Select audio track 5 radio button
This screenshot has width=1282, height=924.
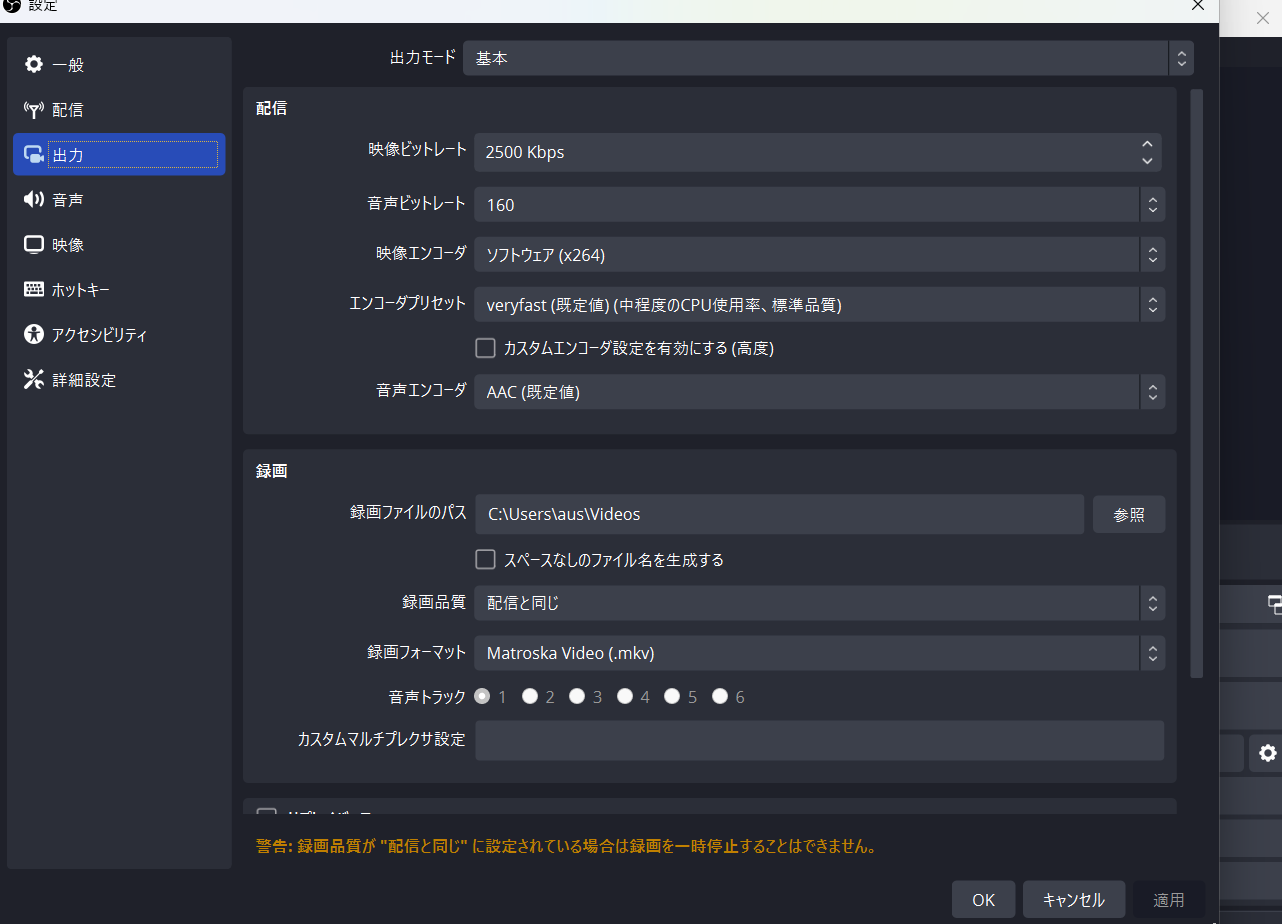pyautogui.click(x=672, y=696)
